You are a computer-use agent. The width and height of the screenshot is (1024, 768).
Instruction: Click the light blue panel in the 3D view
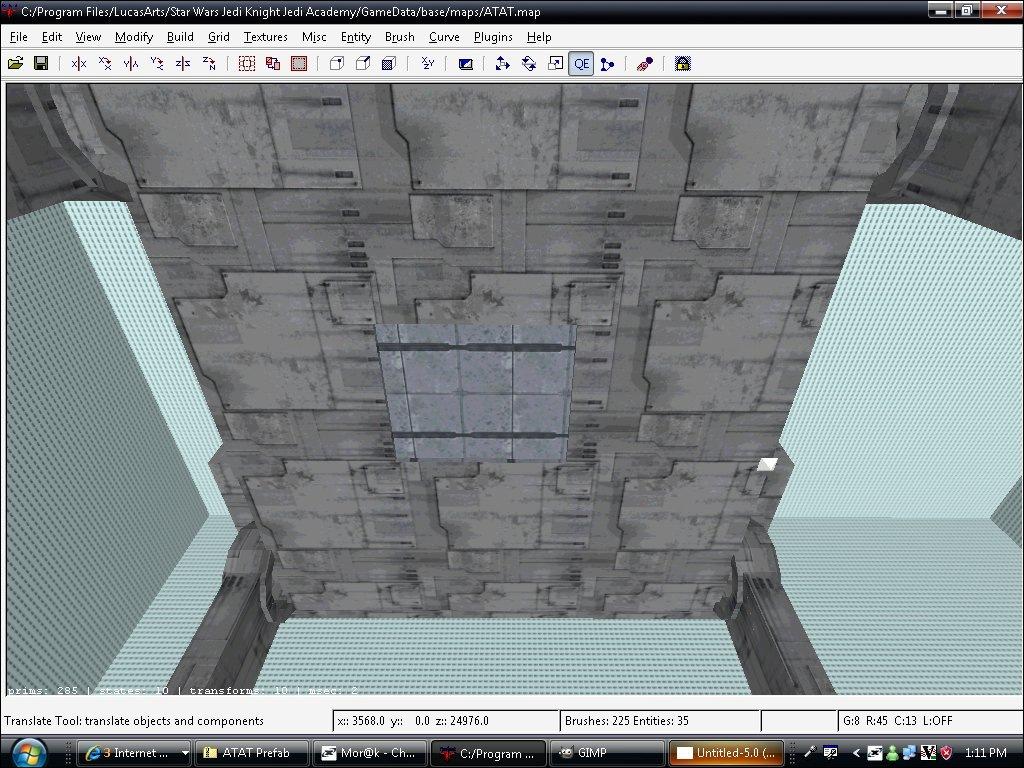pyautogui.click(x=476, y=392)
